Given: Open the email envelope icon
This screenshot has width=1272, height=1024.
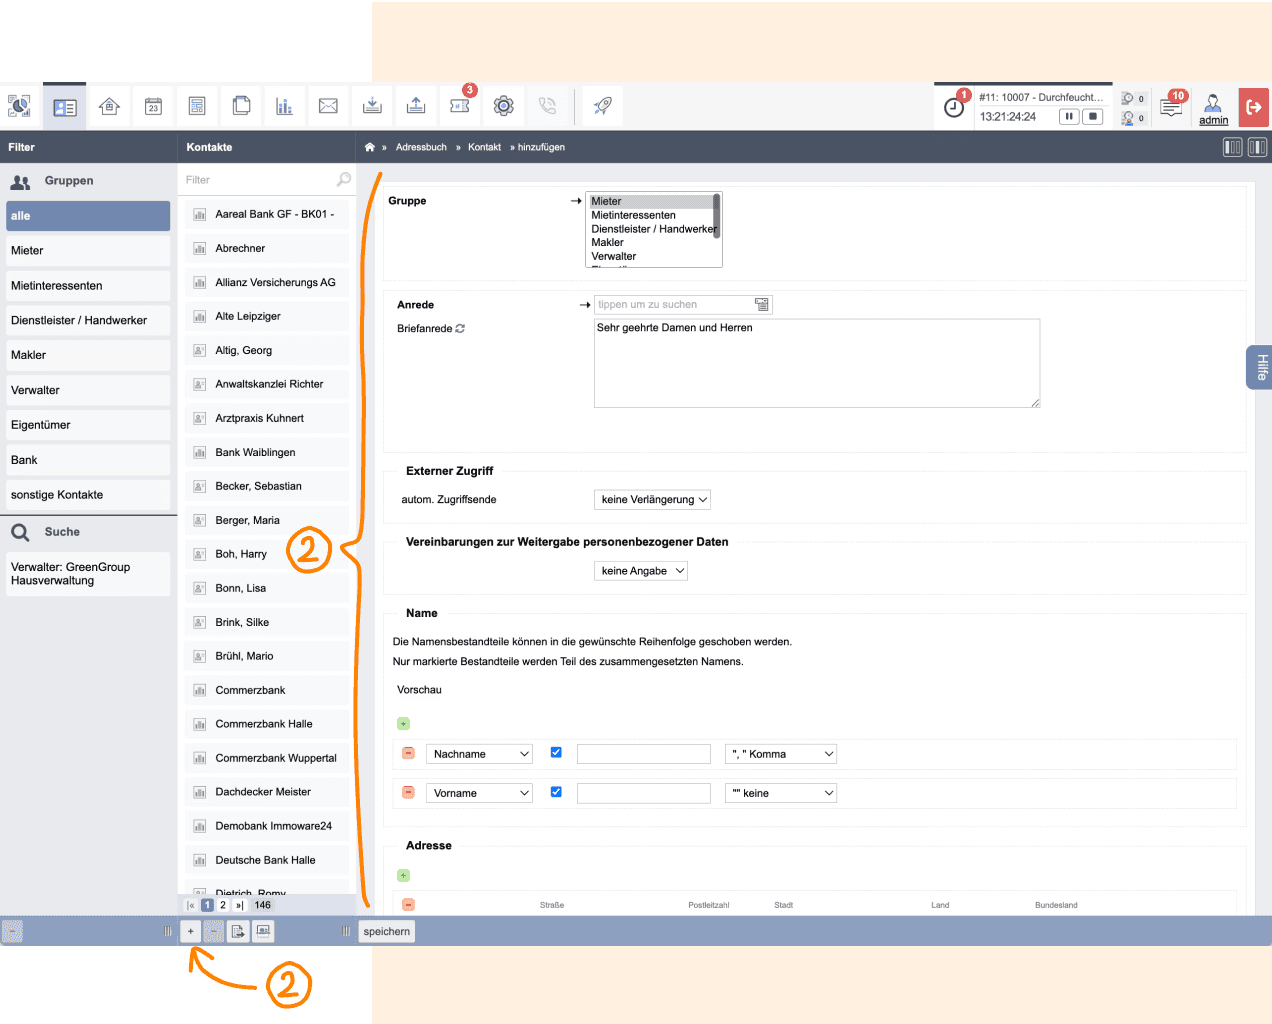Looking at the screenshot, I should pos(328,106).
